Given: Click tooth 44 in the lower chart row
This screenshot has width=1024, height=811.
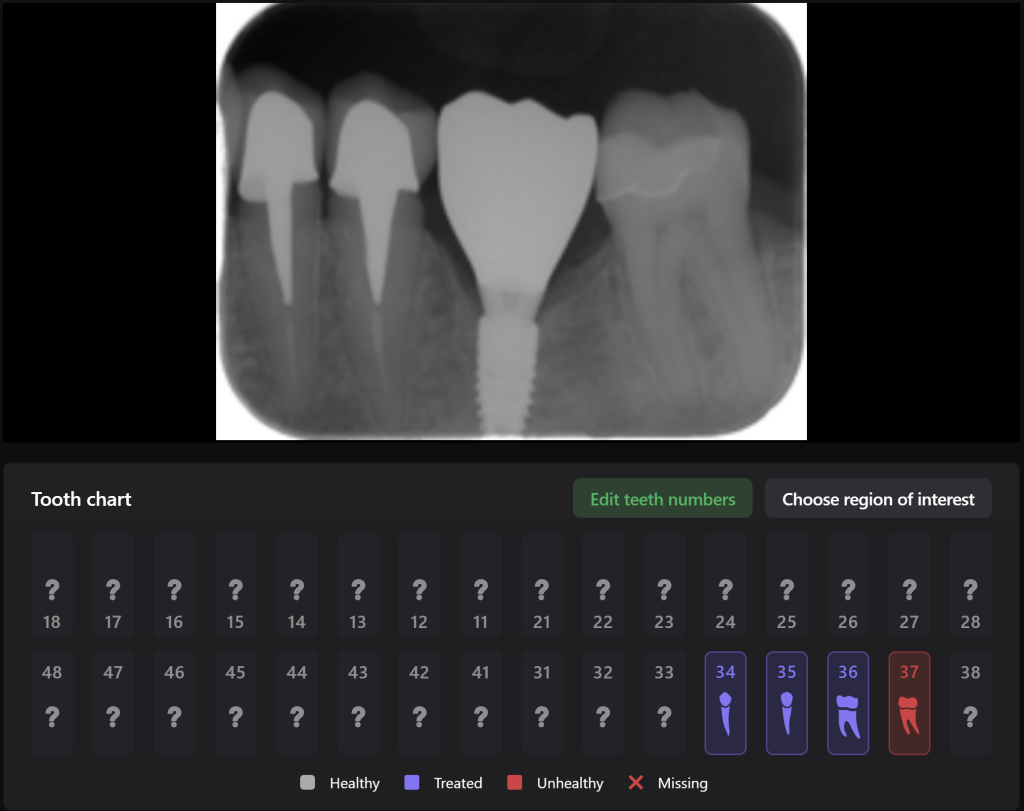Looking at the screenshot, I should [296, 702].
